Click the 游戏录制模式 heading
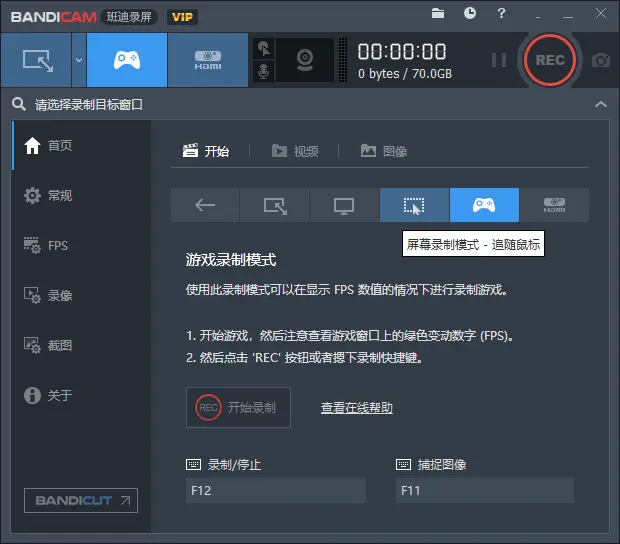The height and width of the screenshot is (544, 620). point(231,260)
